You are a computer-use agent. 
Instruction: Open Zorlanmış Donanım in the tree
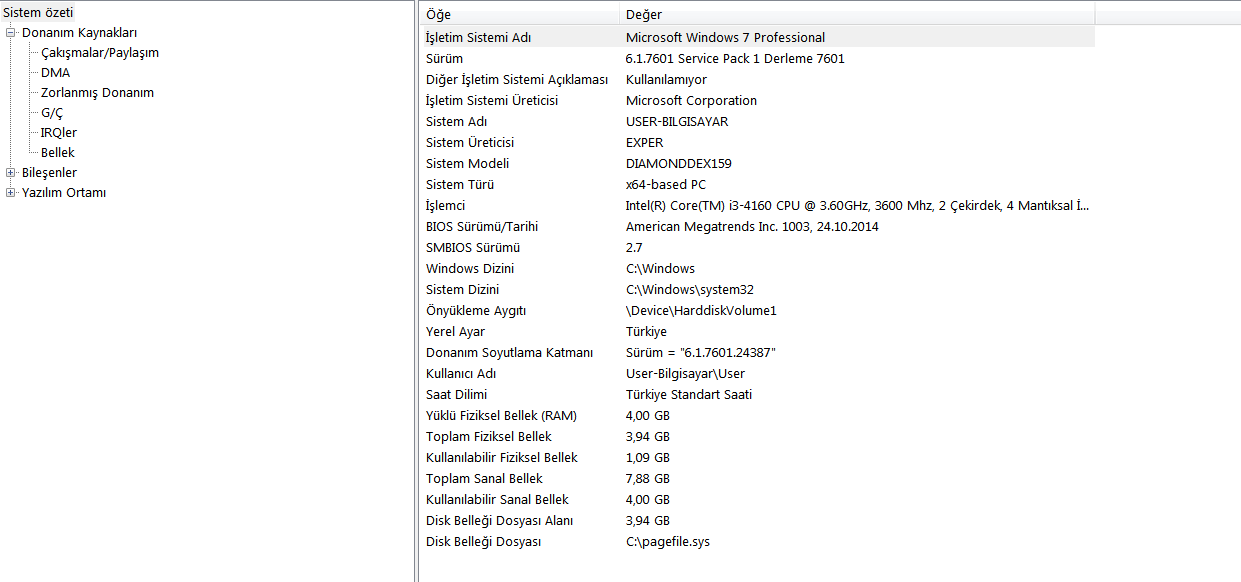click(x=97, y=93)
